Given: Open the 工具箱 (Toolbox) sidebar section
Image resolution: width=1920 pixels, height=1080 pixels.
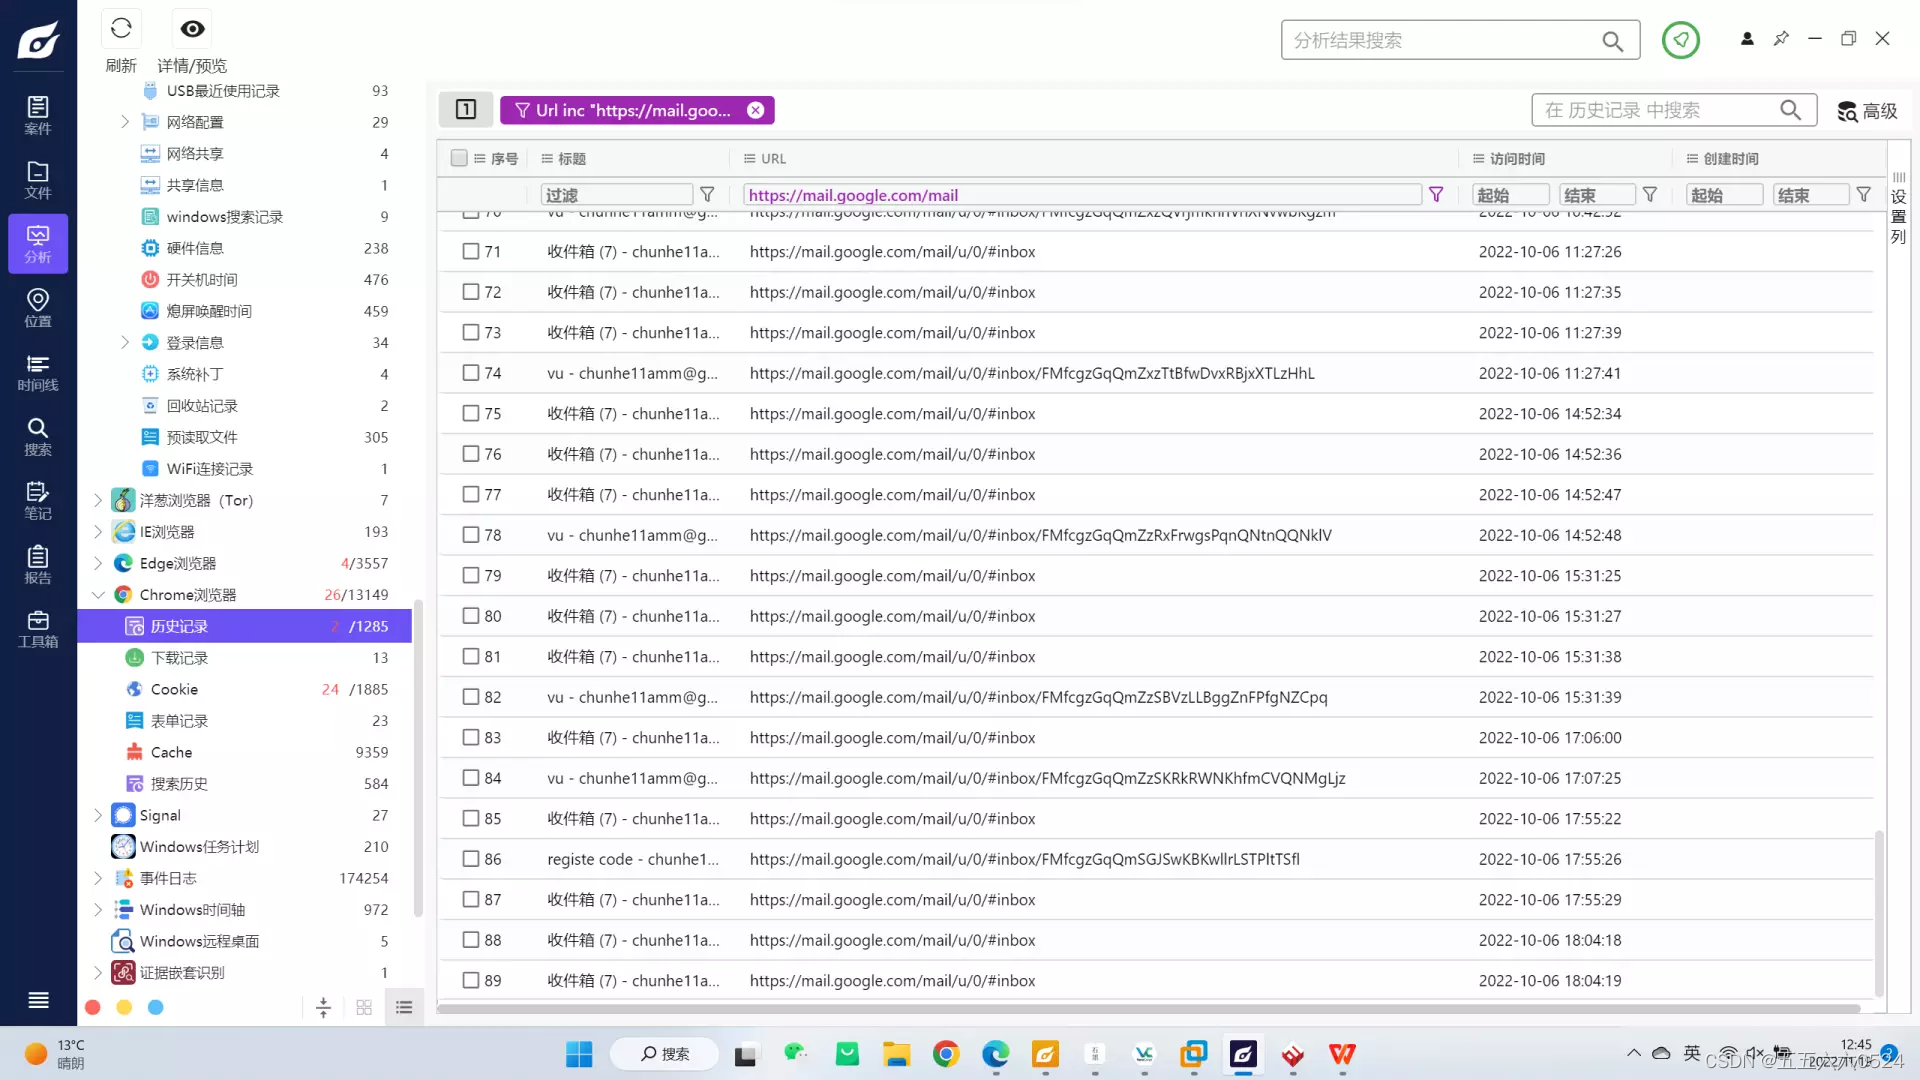Looking at the screenshot, I should (x=37, y=629).
